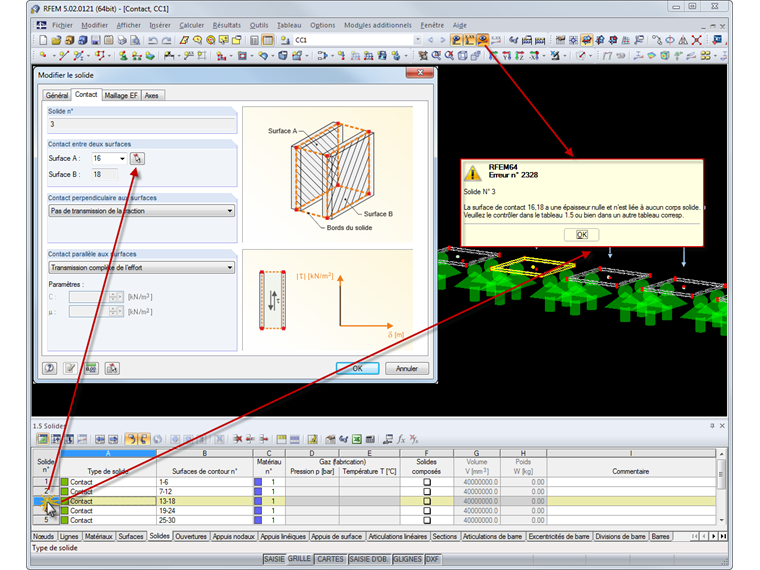Click Annuler in the Modifier le solide dialog

click(x=407, y=368)
